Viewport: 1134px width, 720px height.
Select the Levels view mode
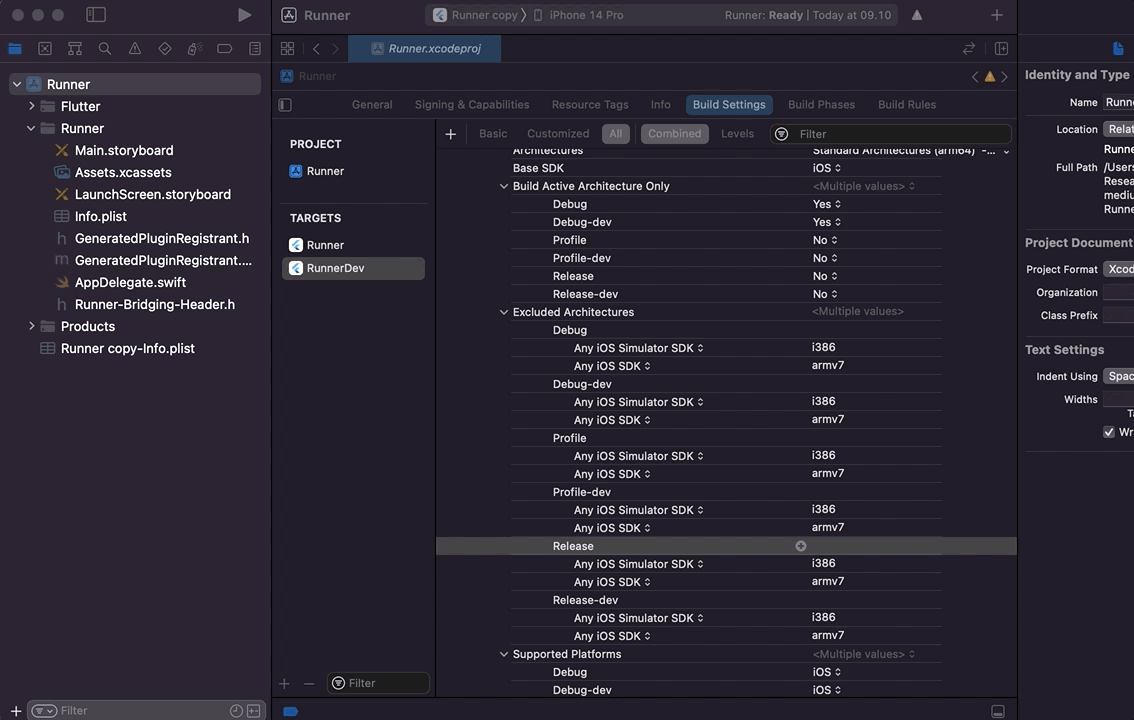(737, 134)
